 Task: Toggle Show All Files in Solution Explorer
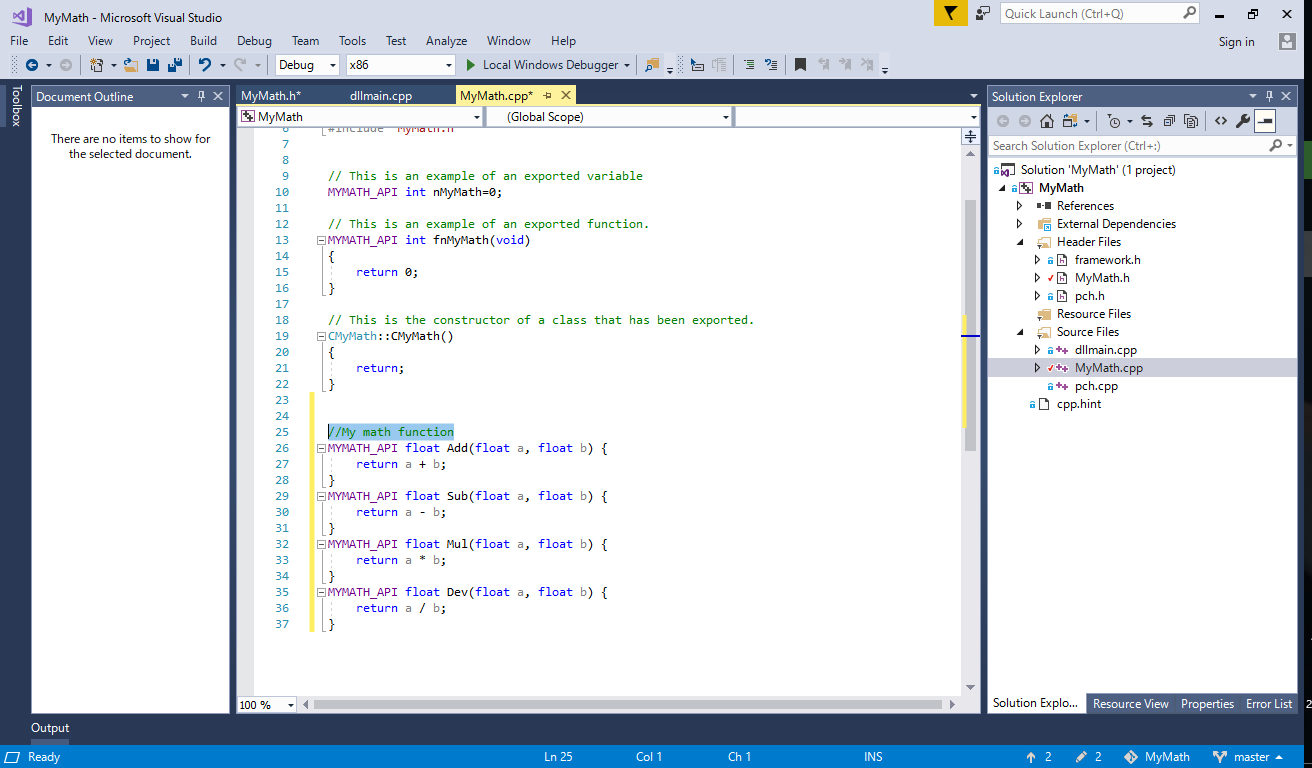pos(1190,120)
